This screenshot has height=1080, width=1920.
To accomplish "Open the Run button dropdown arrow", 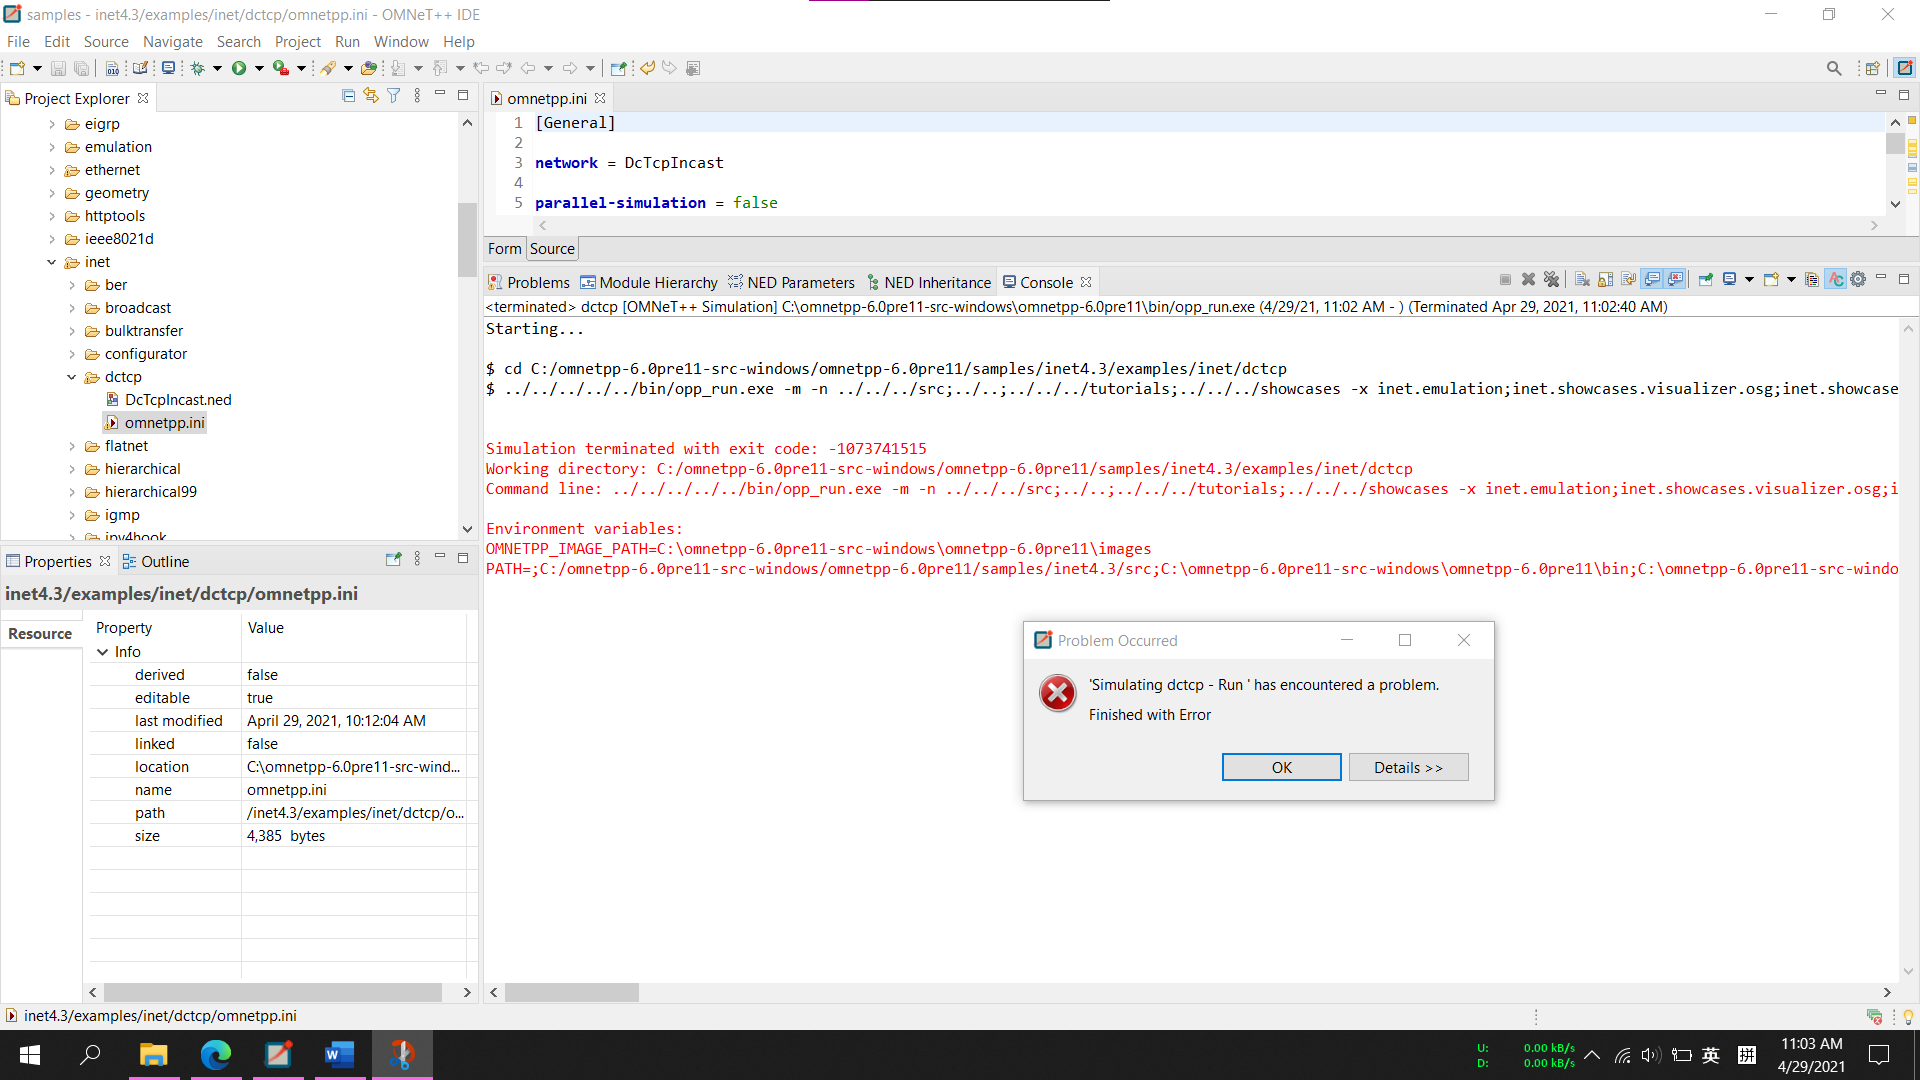I will point(259,68).
